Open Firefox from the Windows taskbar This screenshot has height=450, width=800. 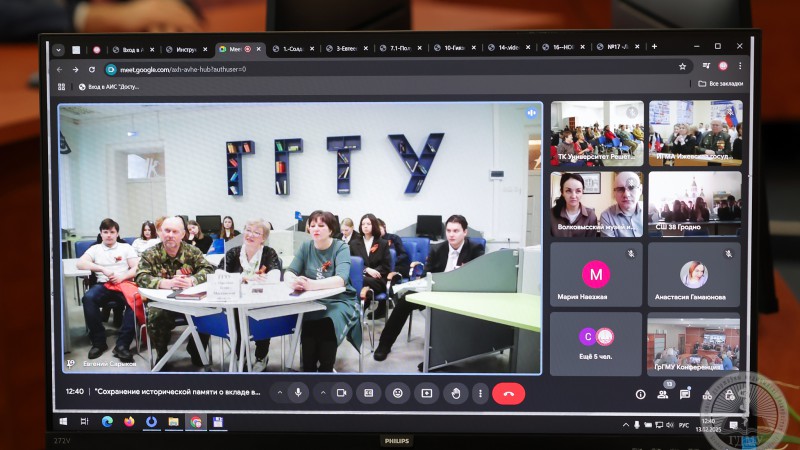click(x=129, y=422)
